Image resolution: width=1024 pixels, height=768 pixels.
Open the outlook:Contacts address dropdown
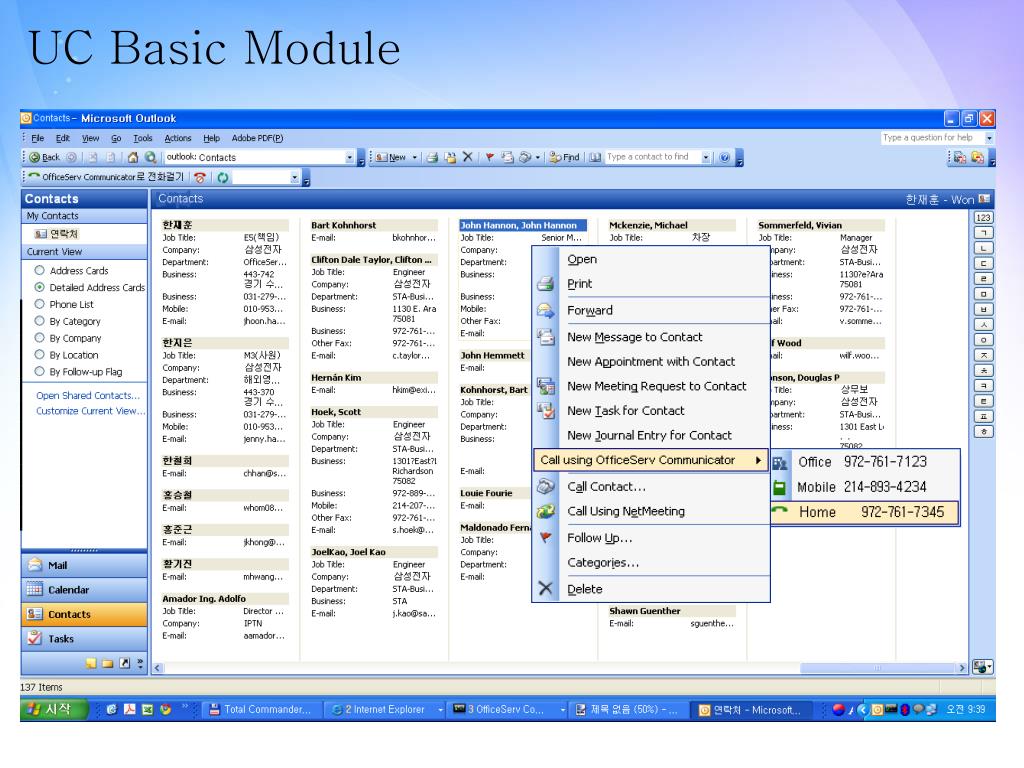349,157
